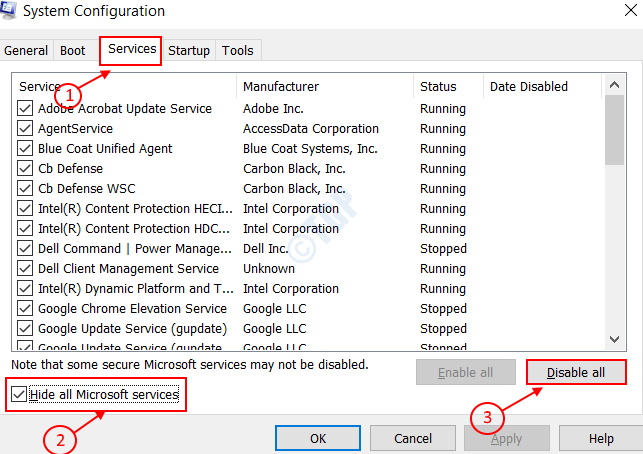This screenshot has width=643, height=454.
Task: Toggle Intel Content Protection HECI checkbox
Action: pos(25,209)
